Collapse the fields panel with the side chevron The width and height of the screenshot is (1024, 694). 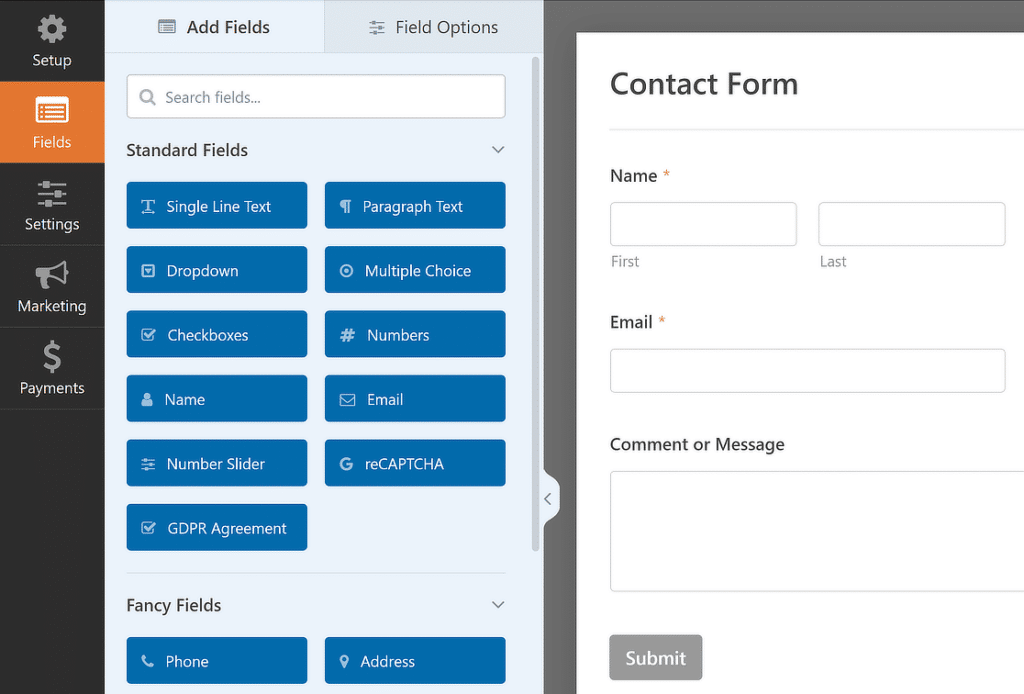coord(548,497)
